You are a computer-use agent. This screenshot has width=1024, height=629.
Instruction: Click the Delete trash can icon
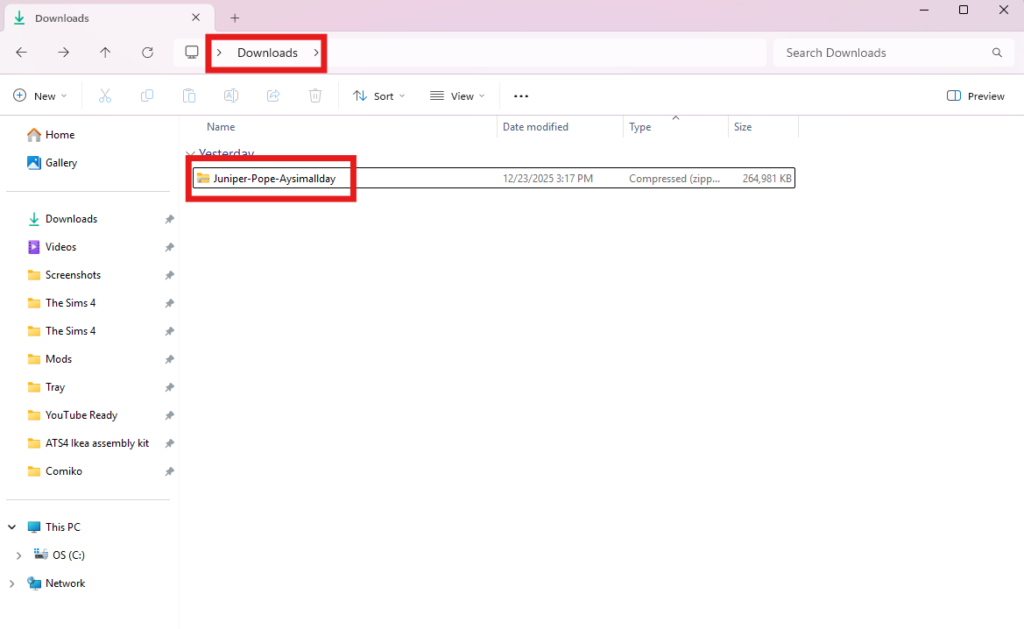(315, 96)
